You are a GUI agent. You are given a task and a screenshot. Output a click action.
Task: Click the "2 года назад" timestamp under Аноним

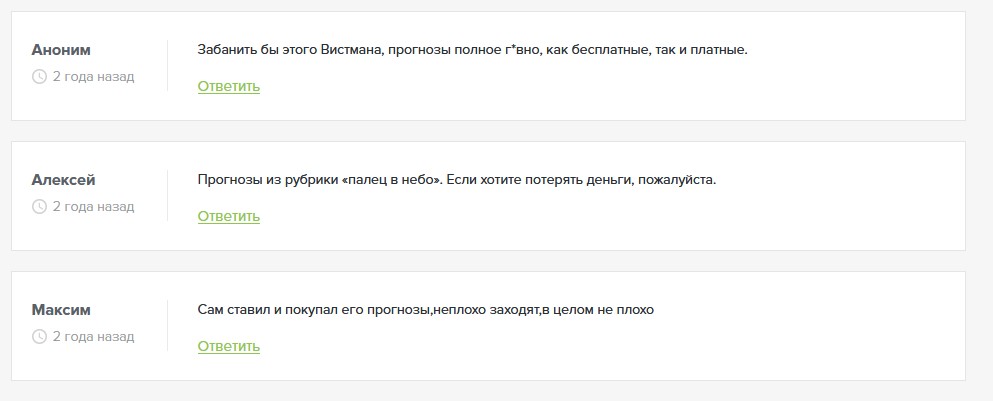(x=93, y=77)
